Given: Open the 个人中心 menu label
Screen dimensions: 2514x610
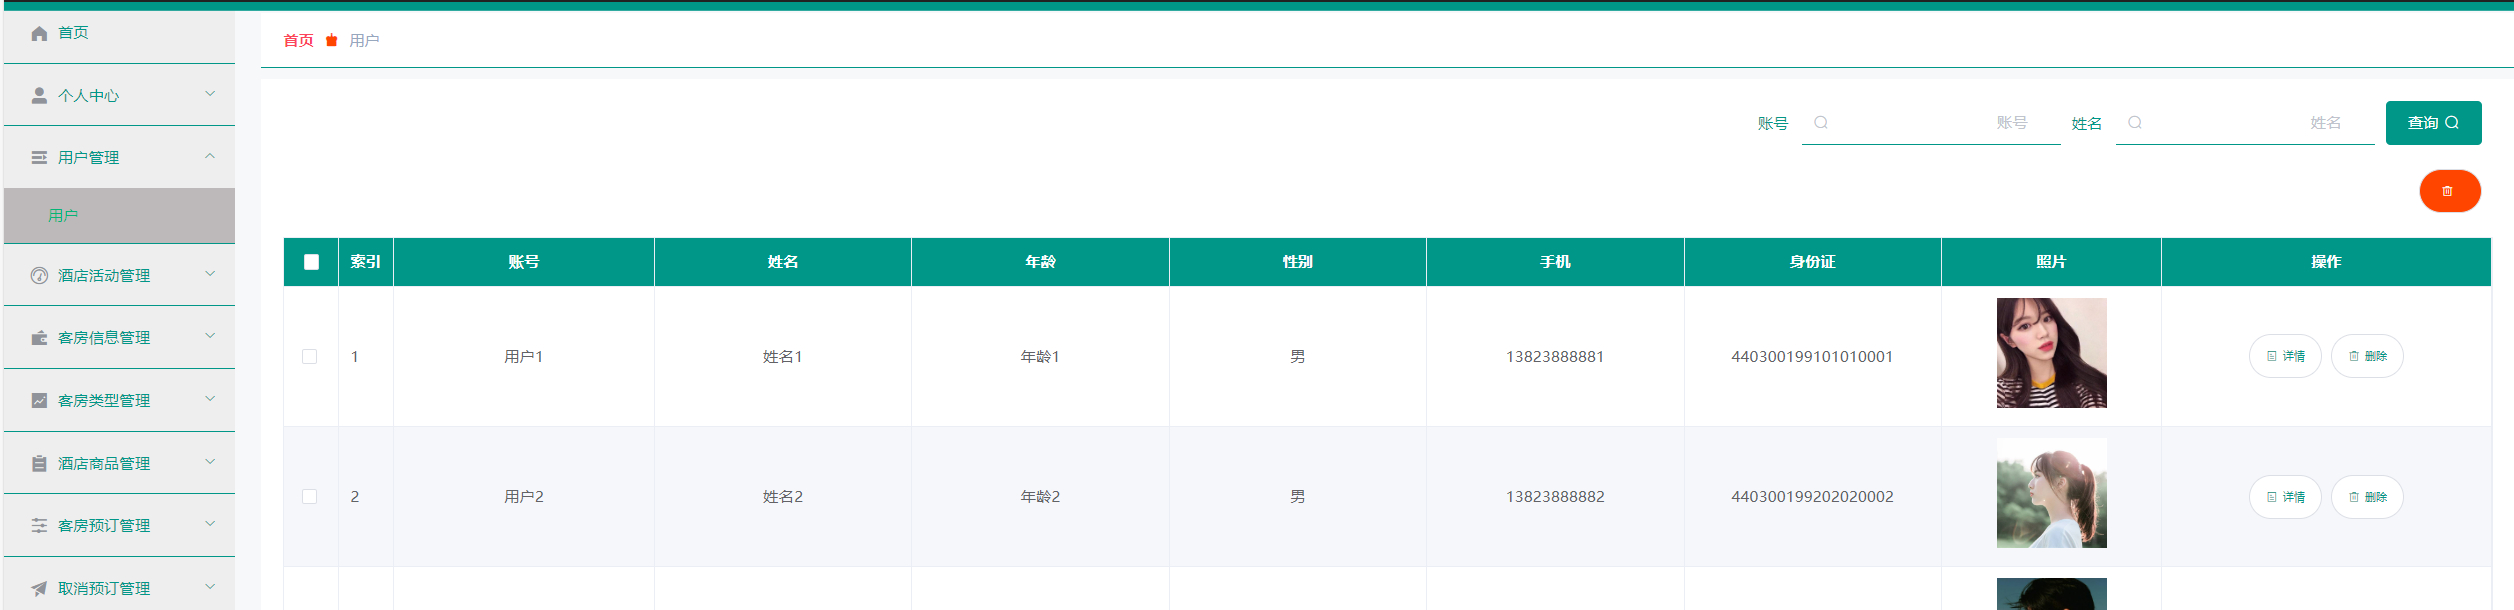Looking at the screenshot, I should 88,96.
